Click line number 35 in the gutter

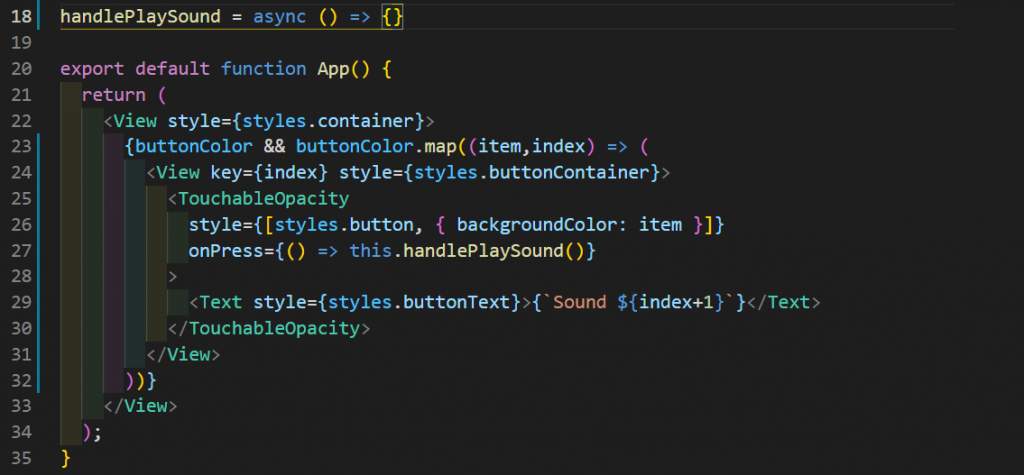pos(21,458)
